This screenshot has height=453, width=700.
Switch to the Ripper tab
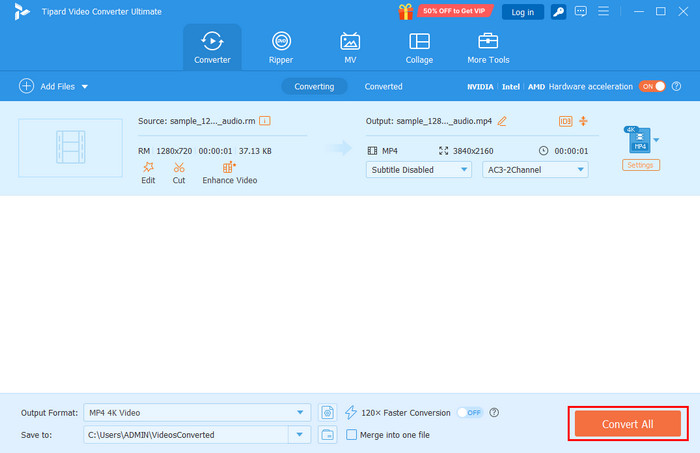click(x=281, y=47)
